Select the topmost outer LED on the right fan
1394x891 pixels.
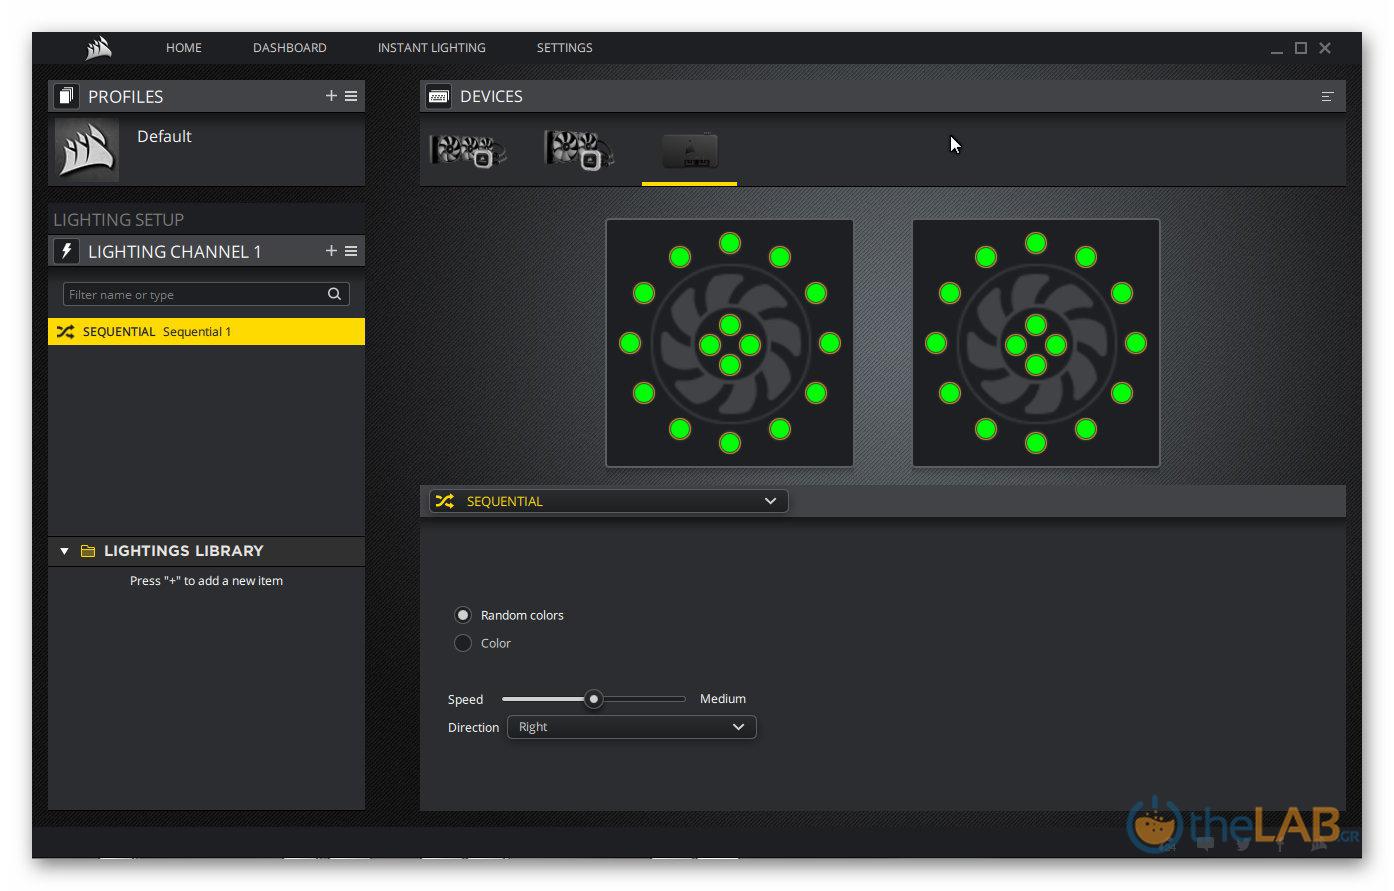[x=1036, y=243]
